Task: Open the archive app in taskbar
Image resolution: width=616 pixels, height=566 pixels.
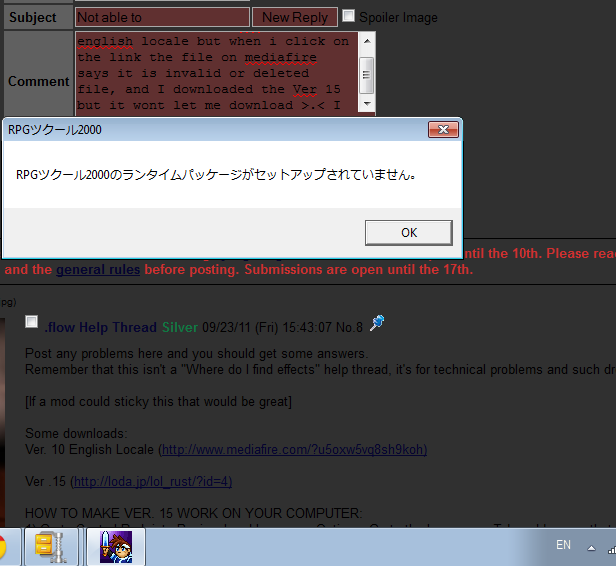Action: pyautogui.click(x=51, y=548)
